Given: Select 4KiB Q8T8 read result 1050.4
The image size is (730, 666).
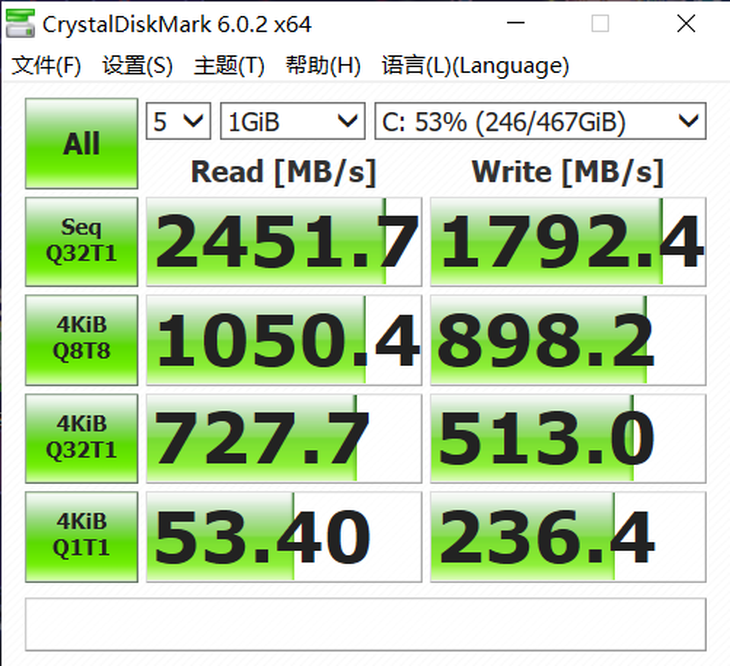Looking at the screenshot, I should pyautogui.click(x=284, y=340).
